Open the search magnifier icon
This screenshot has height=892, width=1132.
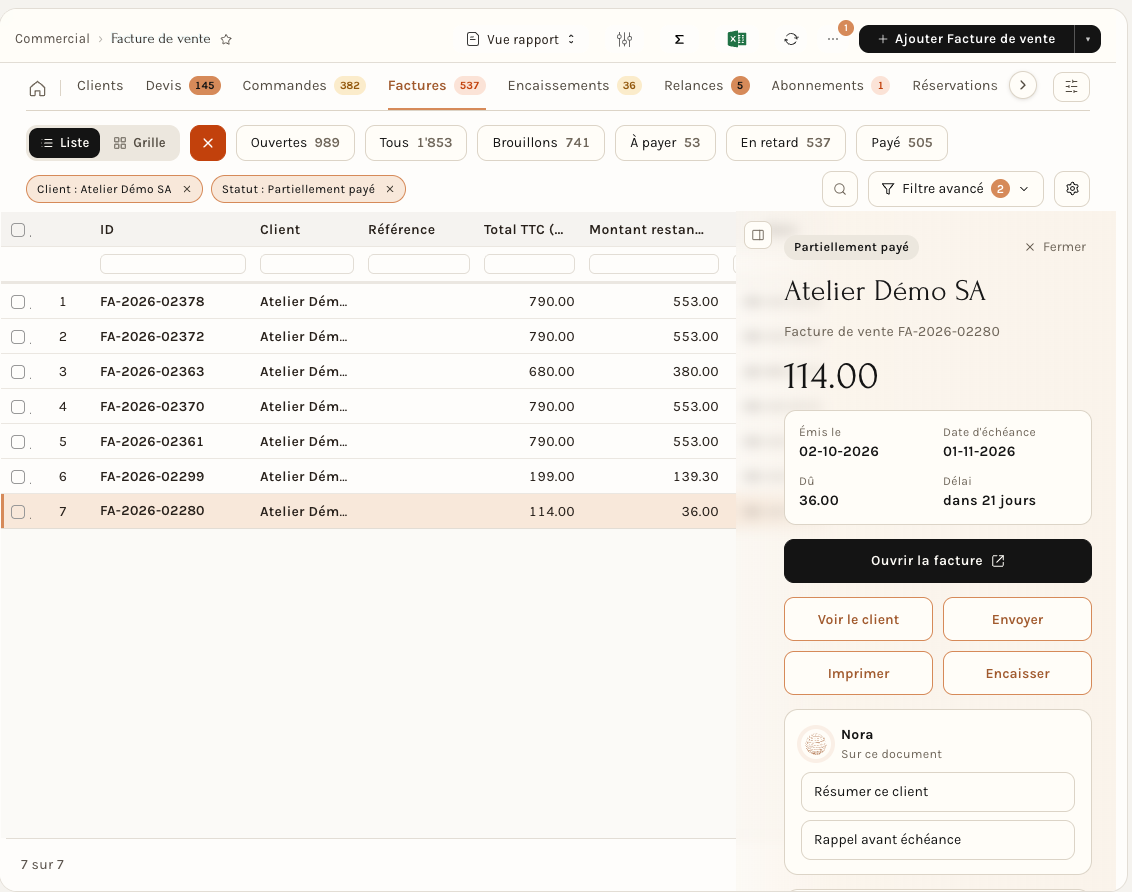point(840,189)
